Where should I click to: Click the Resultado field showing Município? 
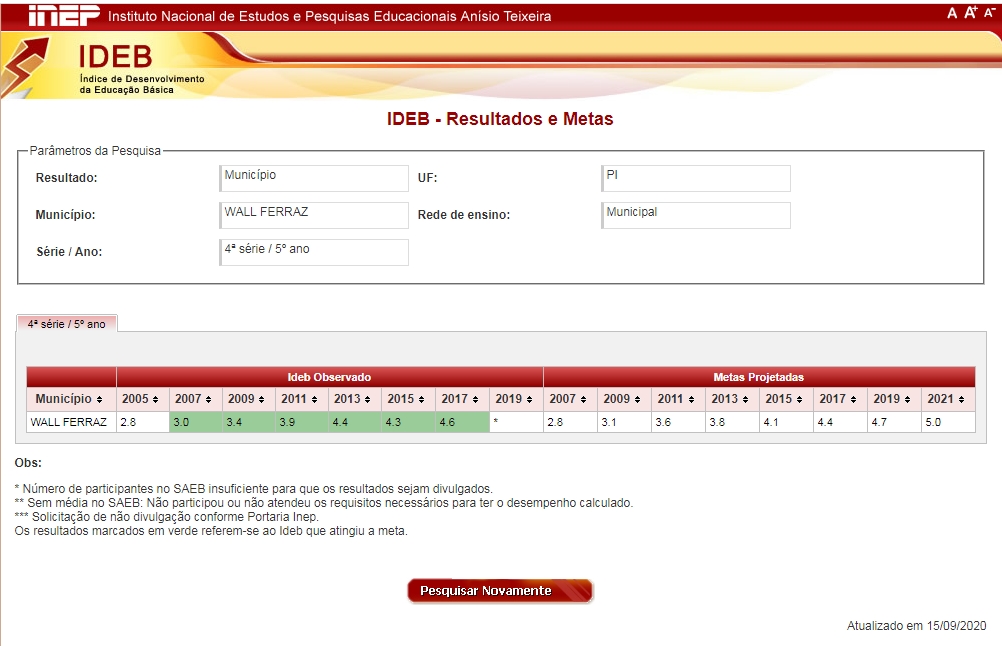tap(314, 178)
